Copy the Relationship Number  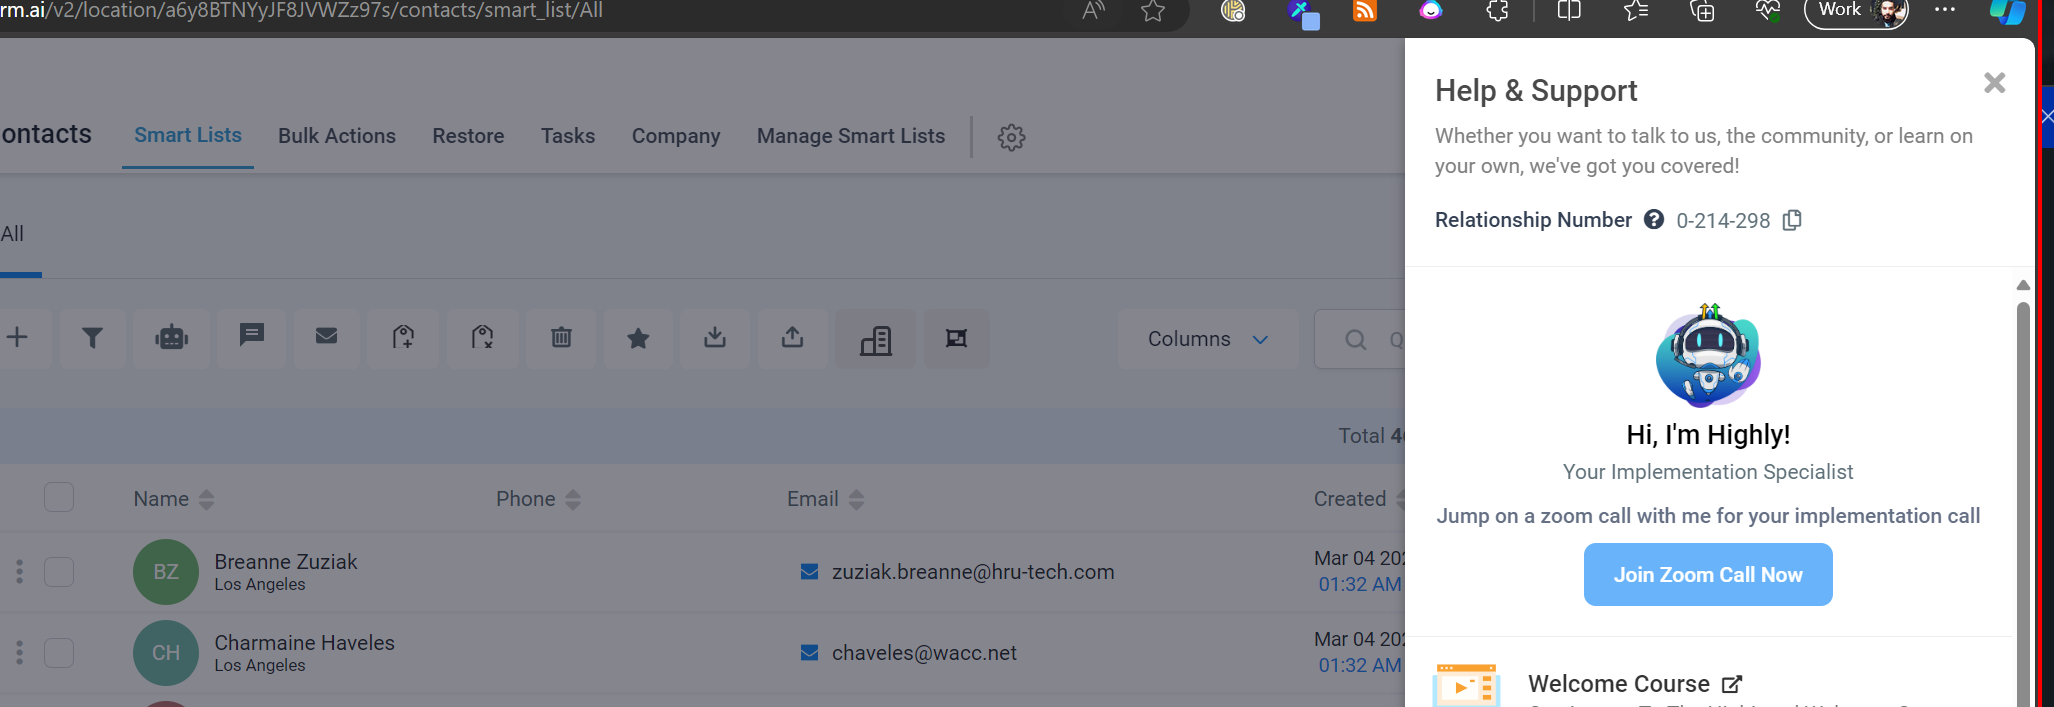point(1792,220)
